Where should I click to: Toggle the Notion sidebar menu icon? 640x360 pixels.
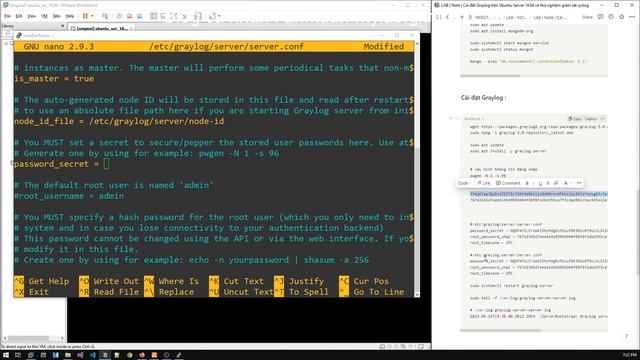click(439, 17)
